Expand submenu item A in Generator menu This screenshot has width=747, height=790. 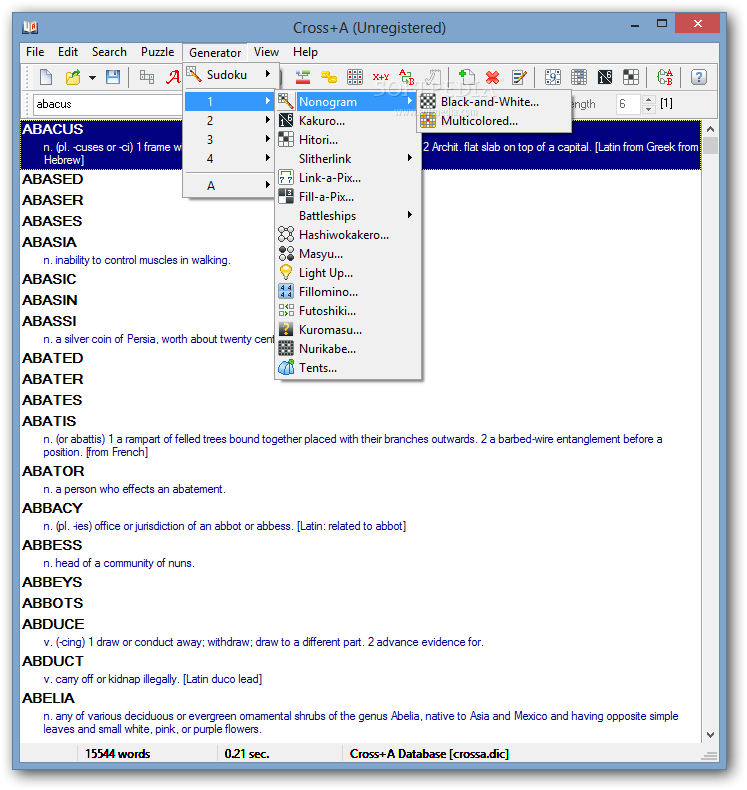(229, 185)
